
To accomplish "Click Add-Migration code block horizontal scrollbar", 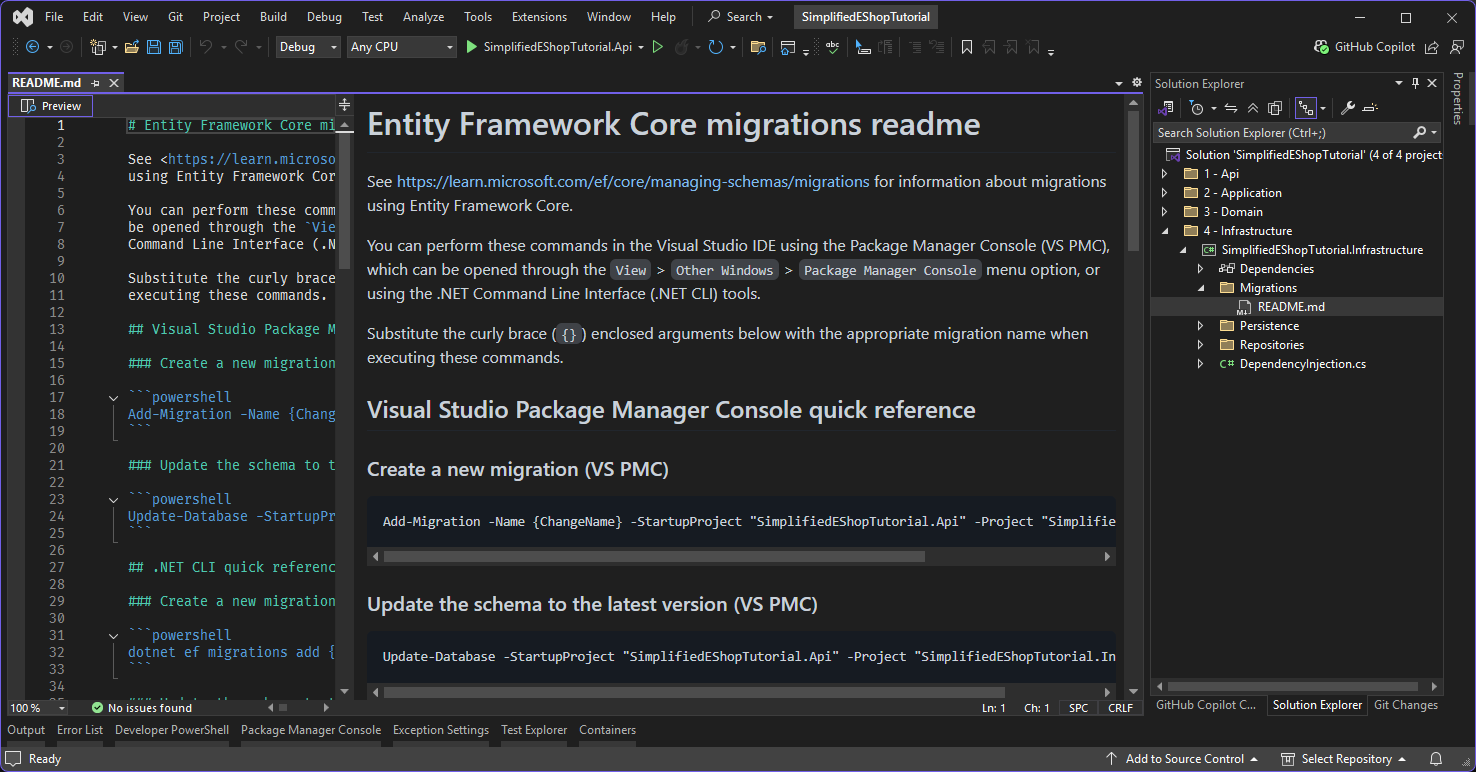I will 655,556.
